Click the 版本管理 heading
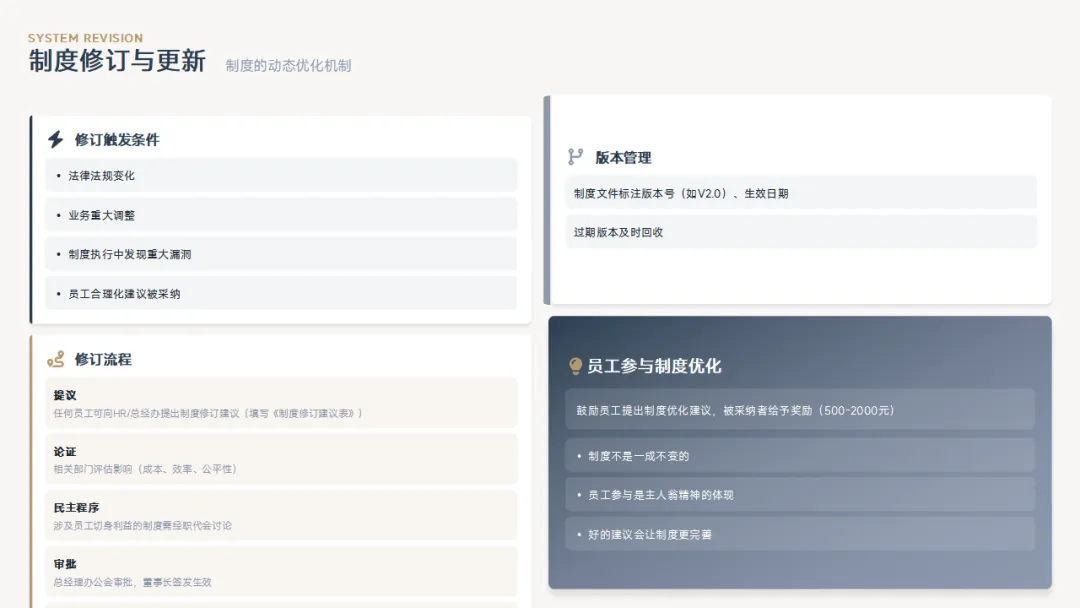This screenshot has height=608, width=1080. point(623,158)
